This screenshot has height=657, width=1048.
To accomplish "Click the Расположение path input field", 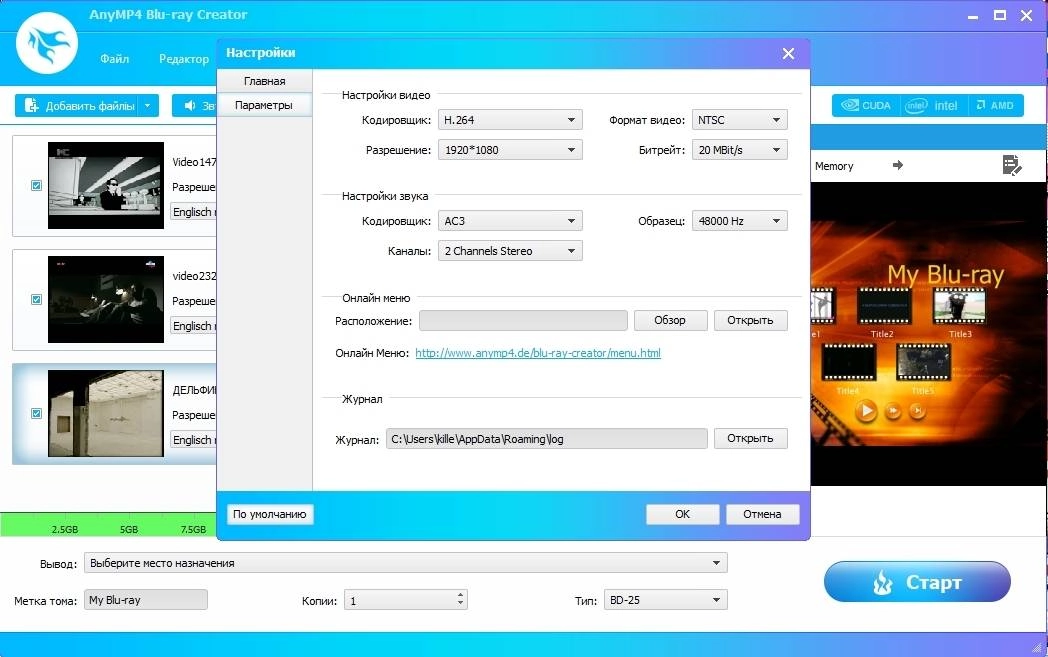I will click(523, 321).
